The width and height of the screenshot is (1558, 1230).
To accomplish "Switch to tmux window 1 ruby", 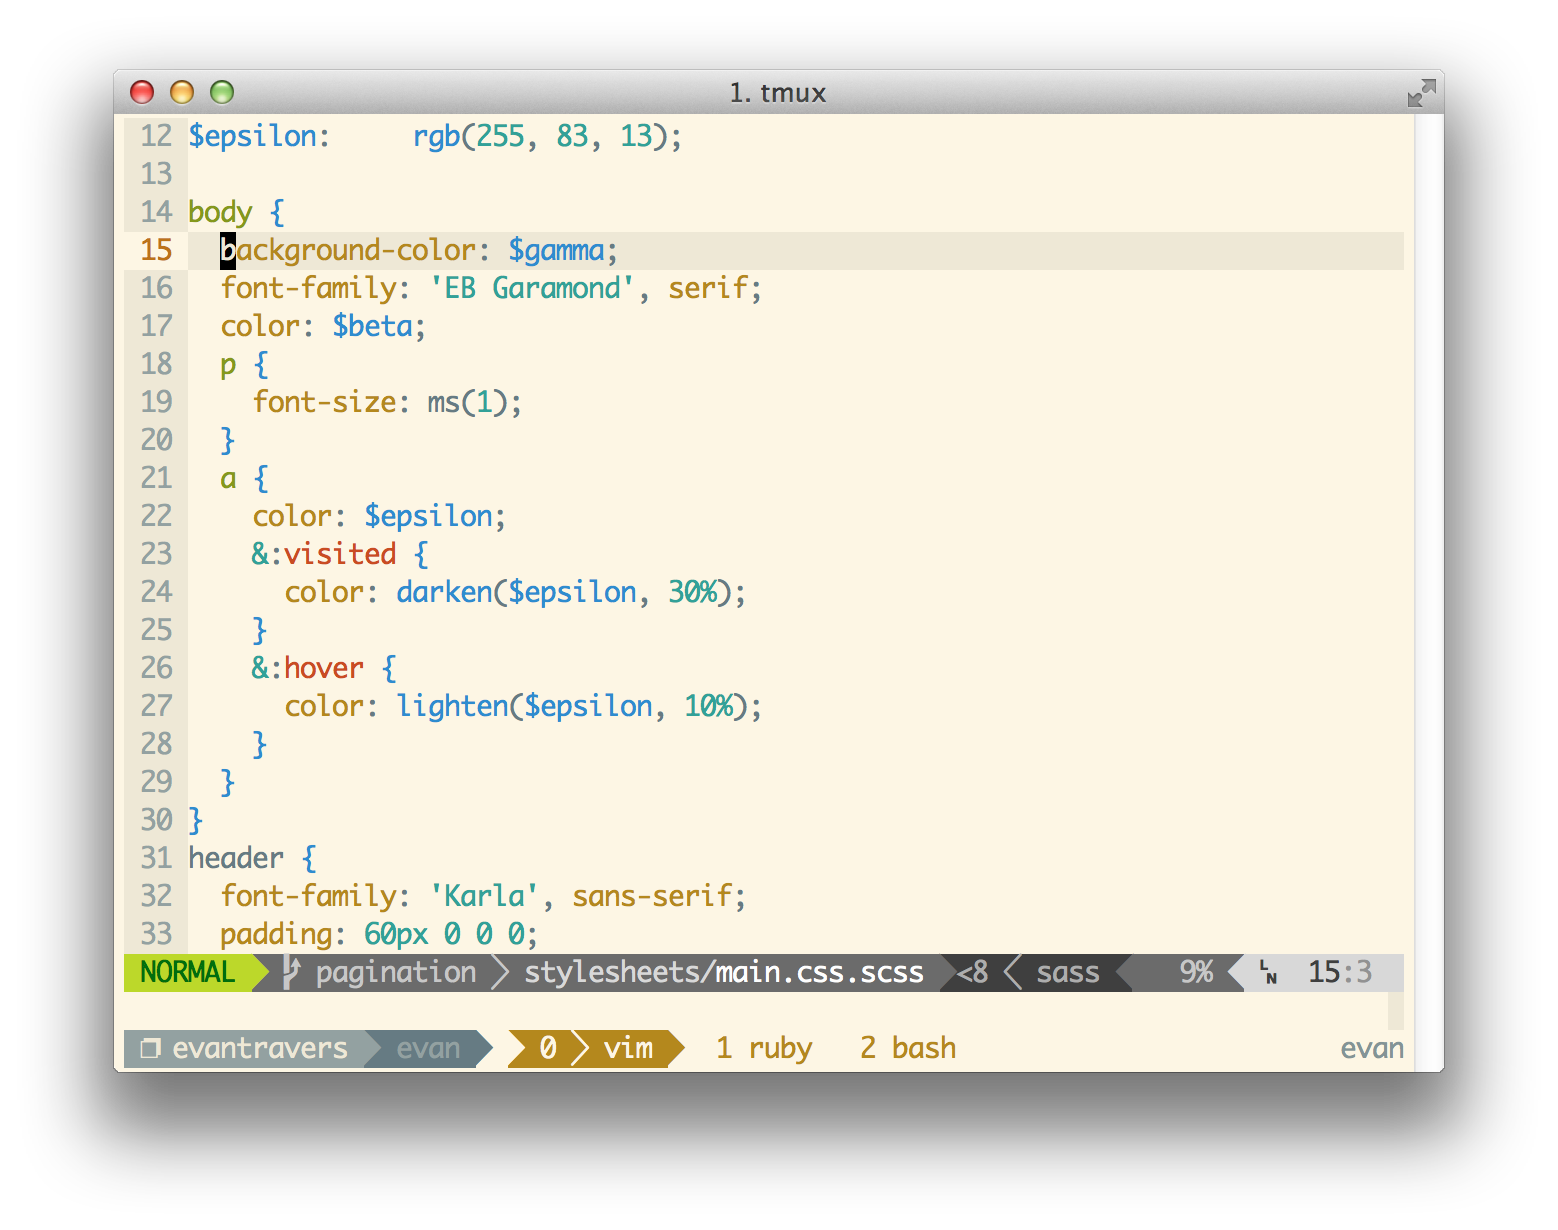I will (x=764, y=1048).
